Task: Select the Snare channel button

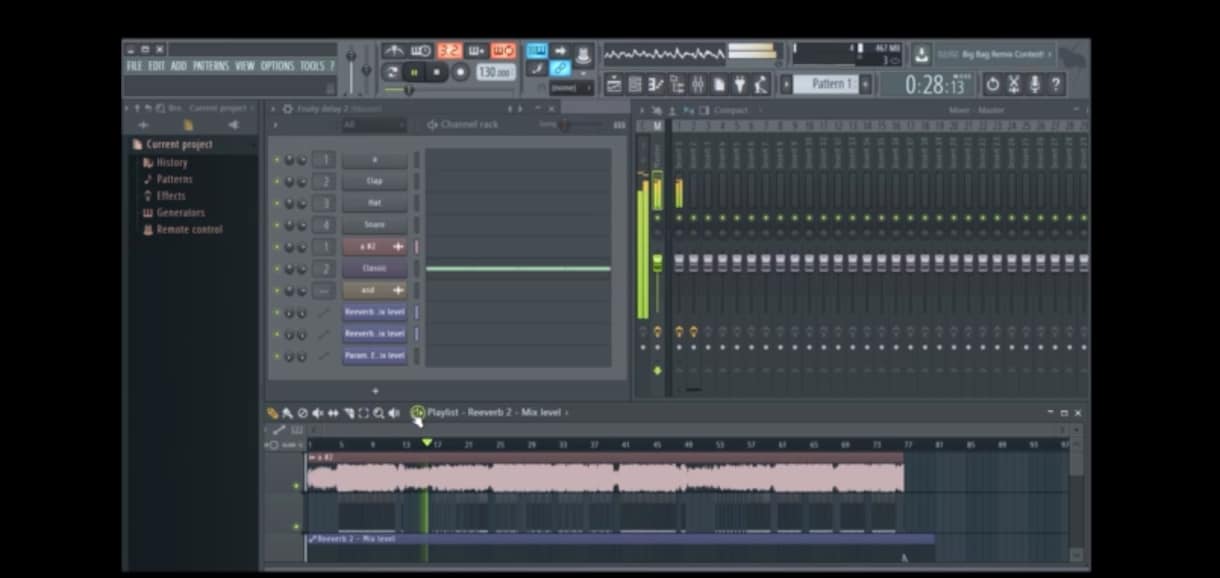Action: 375,226
